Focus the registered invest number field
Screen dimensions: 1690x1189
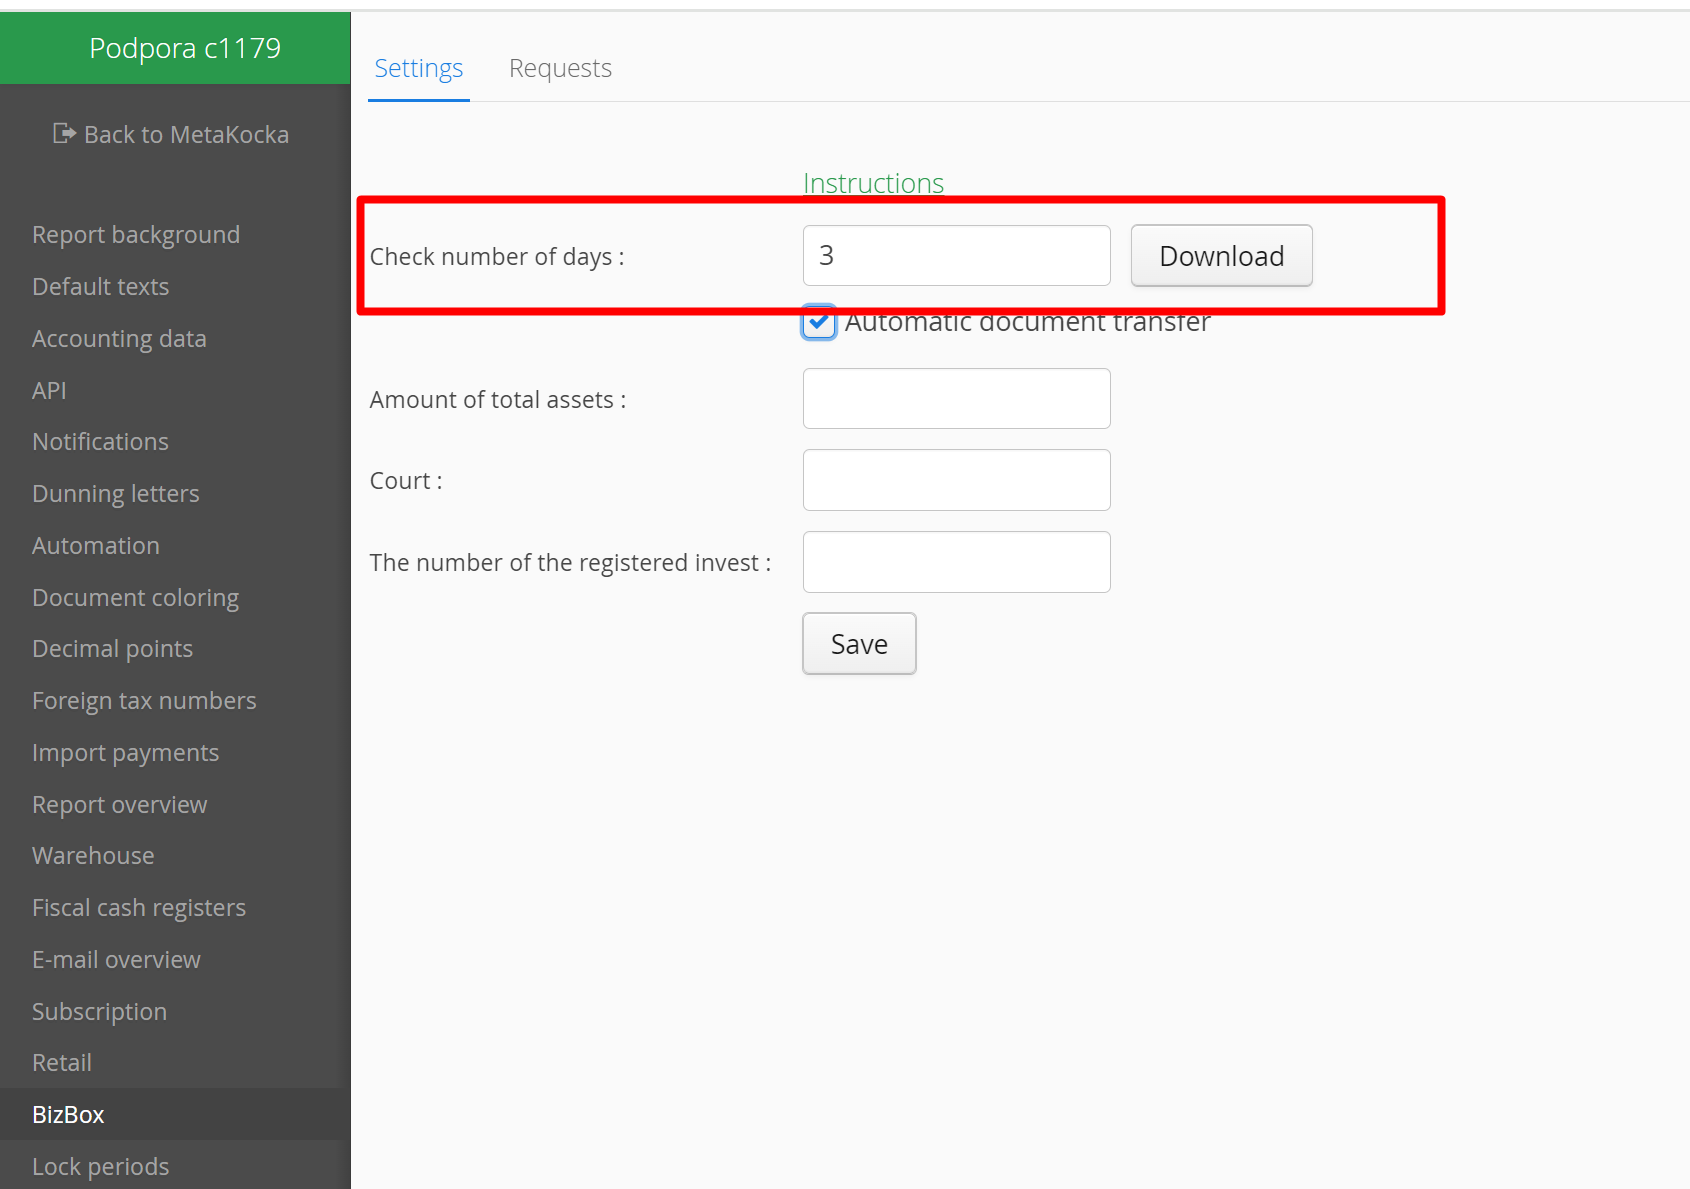(x=956, y=562)
